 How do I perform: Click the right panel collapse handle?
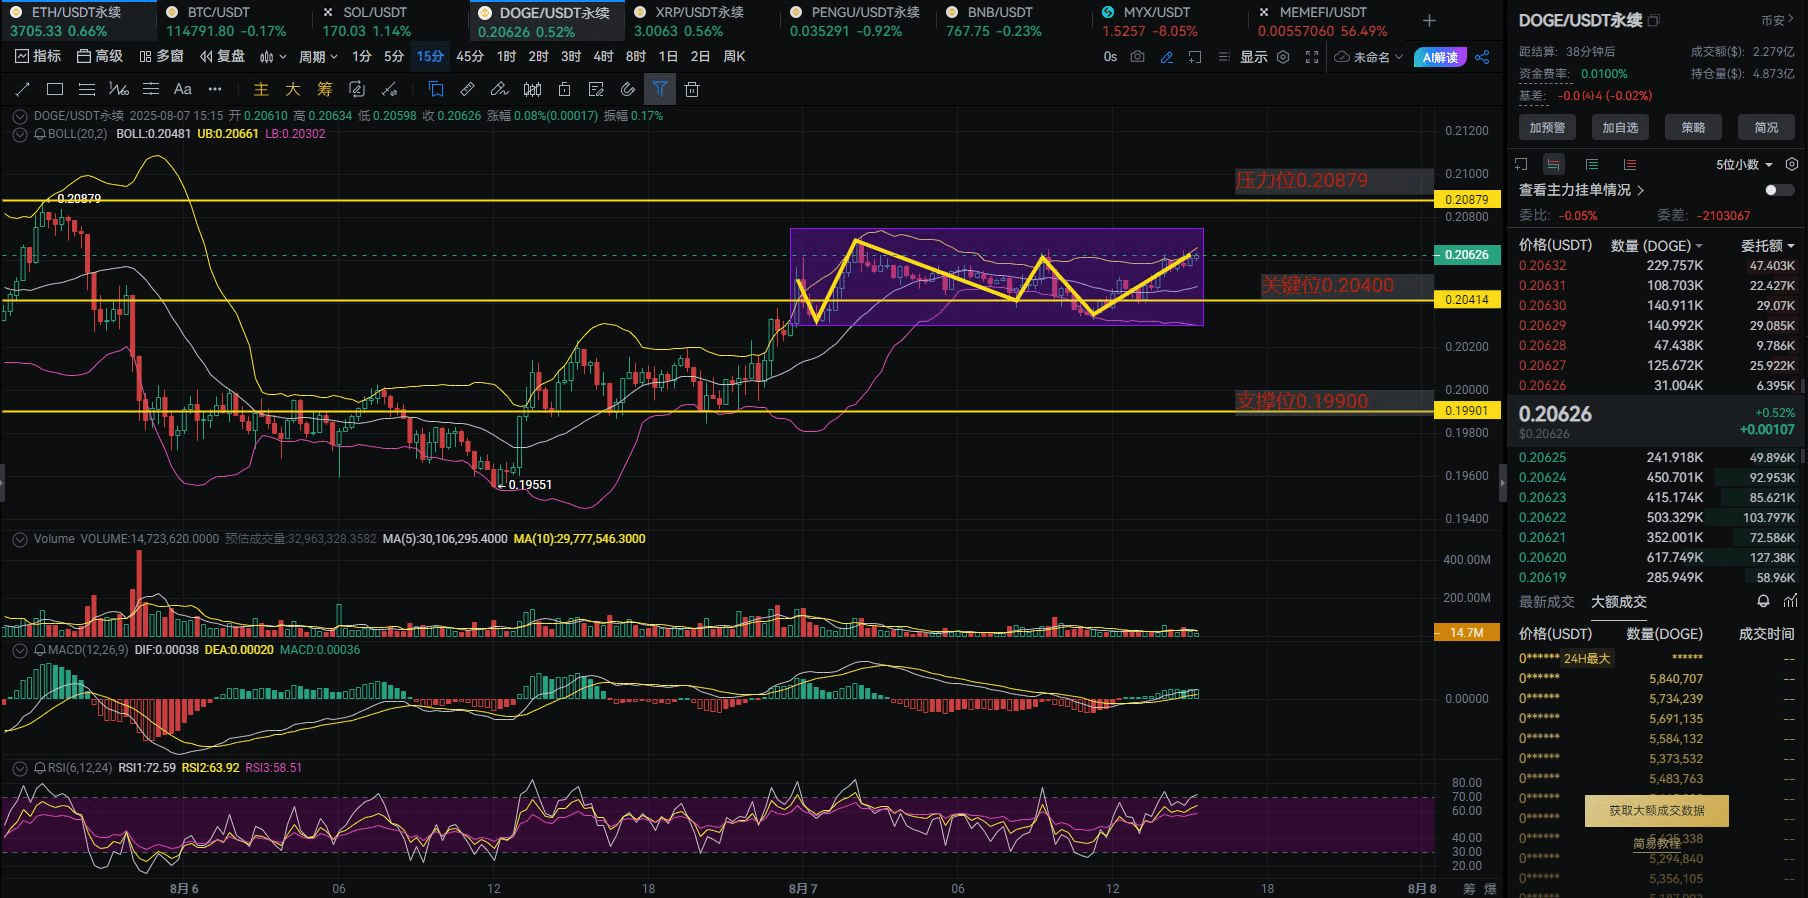coord(1502,483)
